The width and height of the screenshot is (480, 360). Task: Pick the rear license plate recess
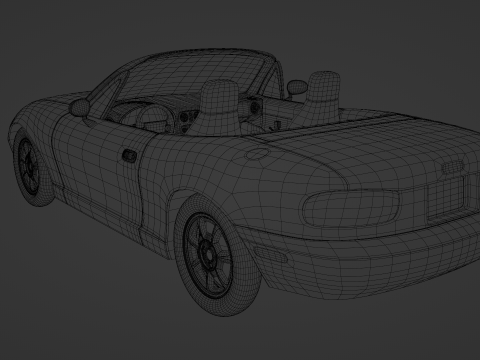pyautogui.click(x=446, y=198)
